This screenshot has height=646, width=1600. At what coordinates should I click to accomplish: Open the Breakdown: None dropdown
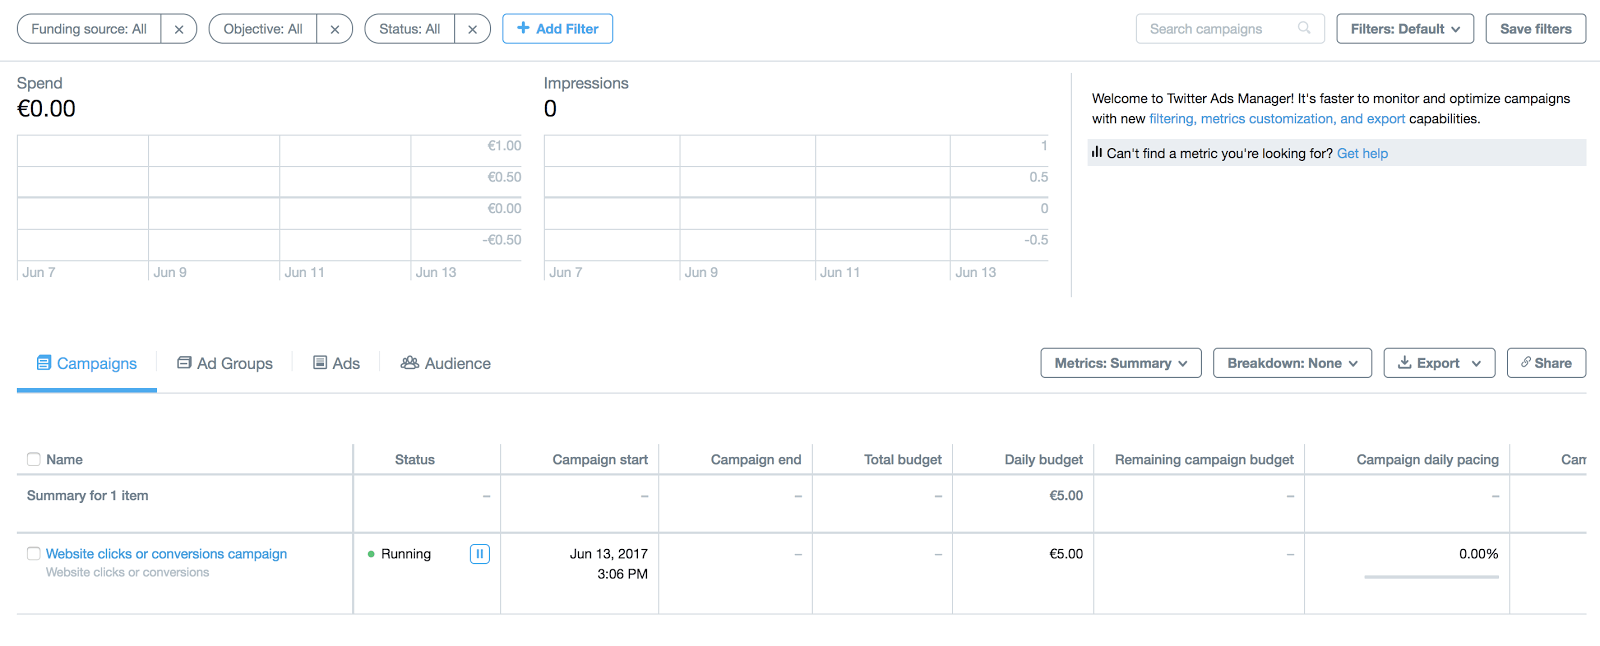click(1292, 363)
